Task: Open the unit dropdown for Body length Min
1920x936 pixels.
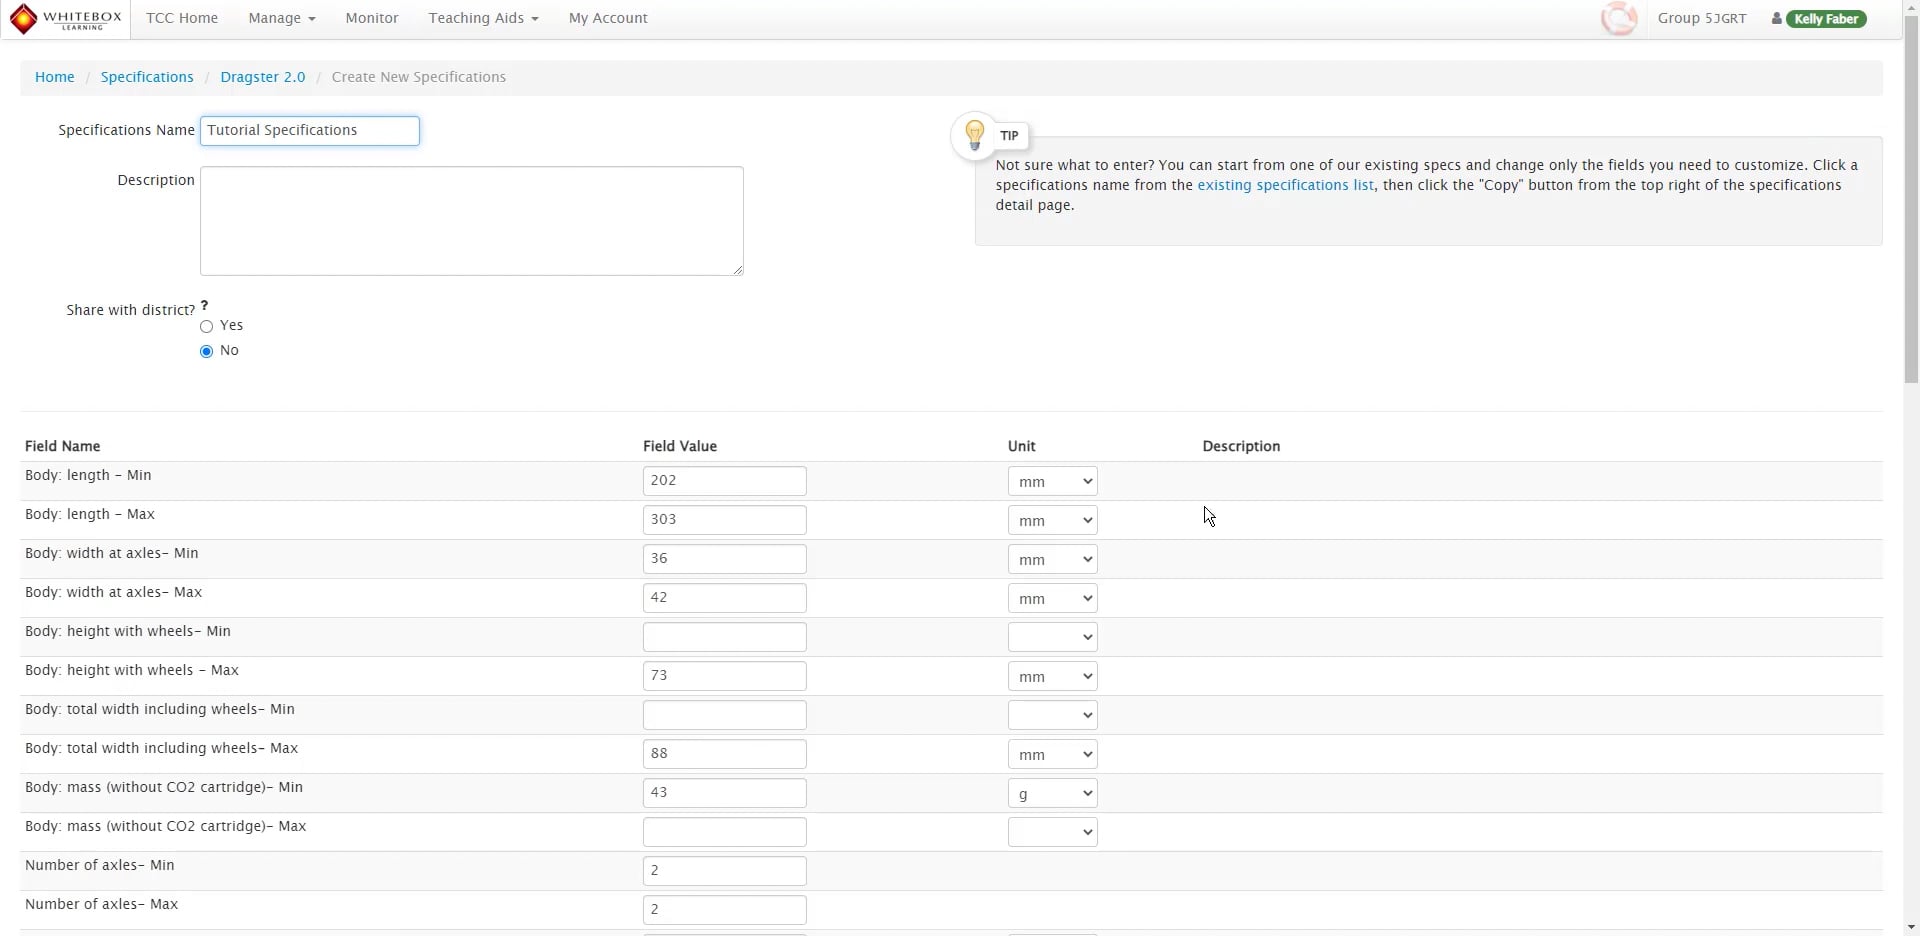Action: pos(1051,480)
